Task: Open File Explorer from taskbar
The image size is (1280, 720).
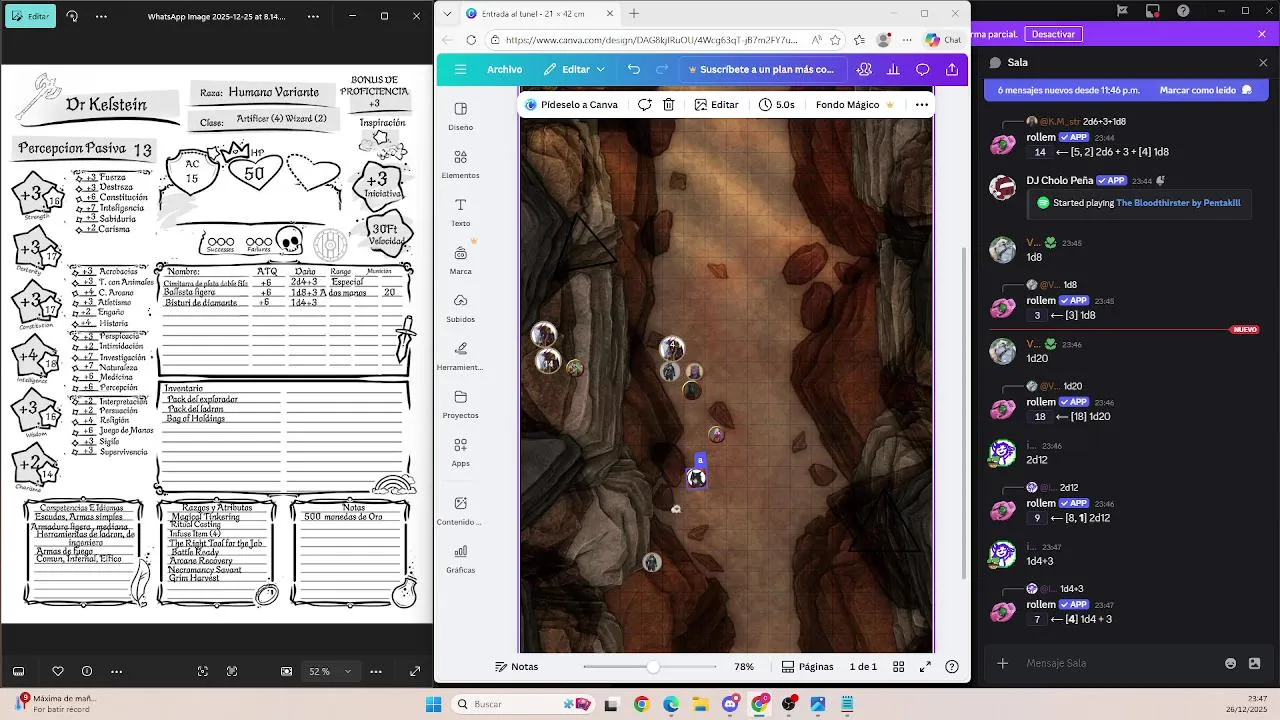Action: [700, 704]
